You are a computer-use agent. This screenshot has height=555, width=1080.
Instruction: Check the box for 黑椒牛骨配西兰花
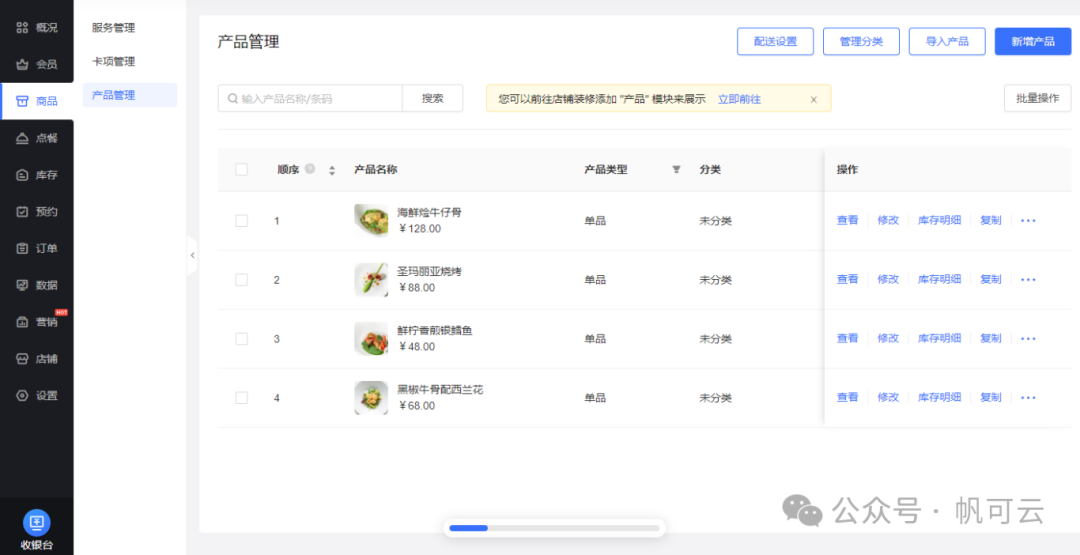coord(242,397)
